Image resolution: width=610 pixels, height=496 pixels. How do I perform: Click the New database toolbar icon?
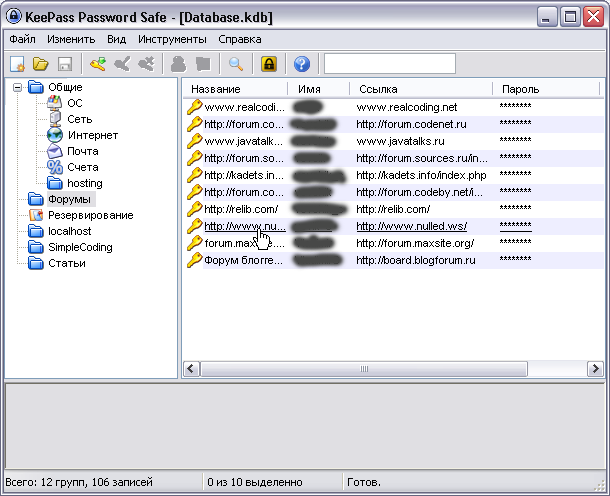tap(18, 64)
